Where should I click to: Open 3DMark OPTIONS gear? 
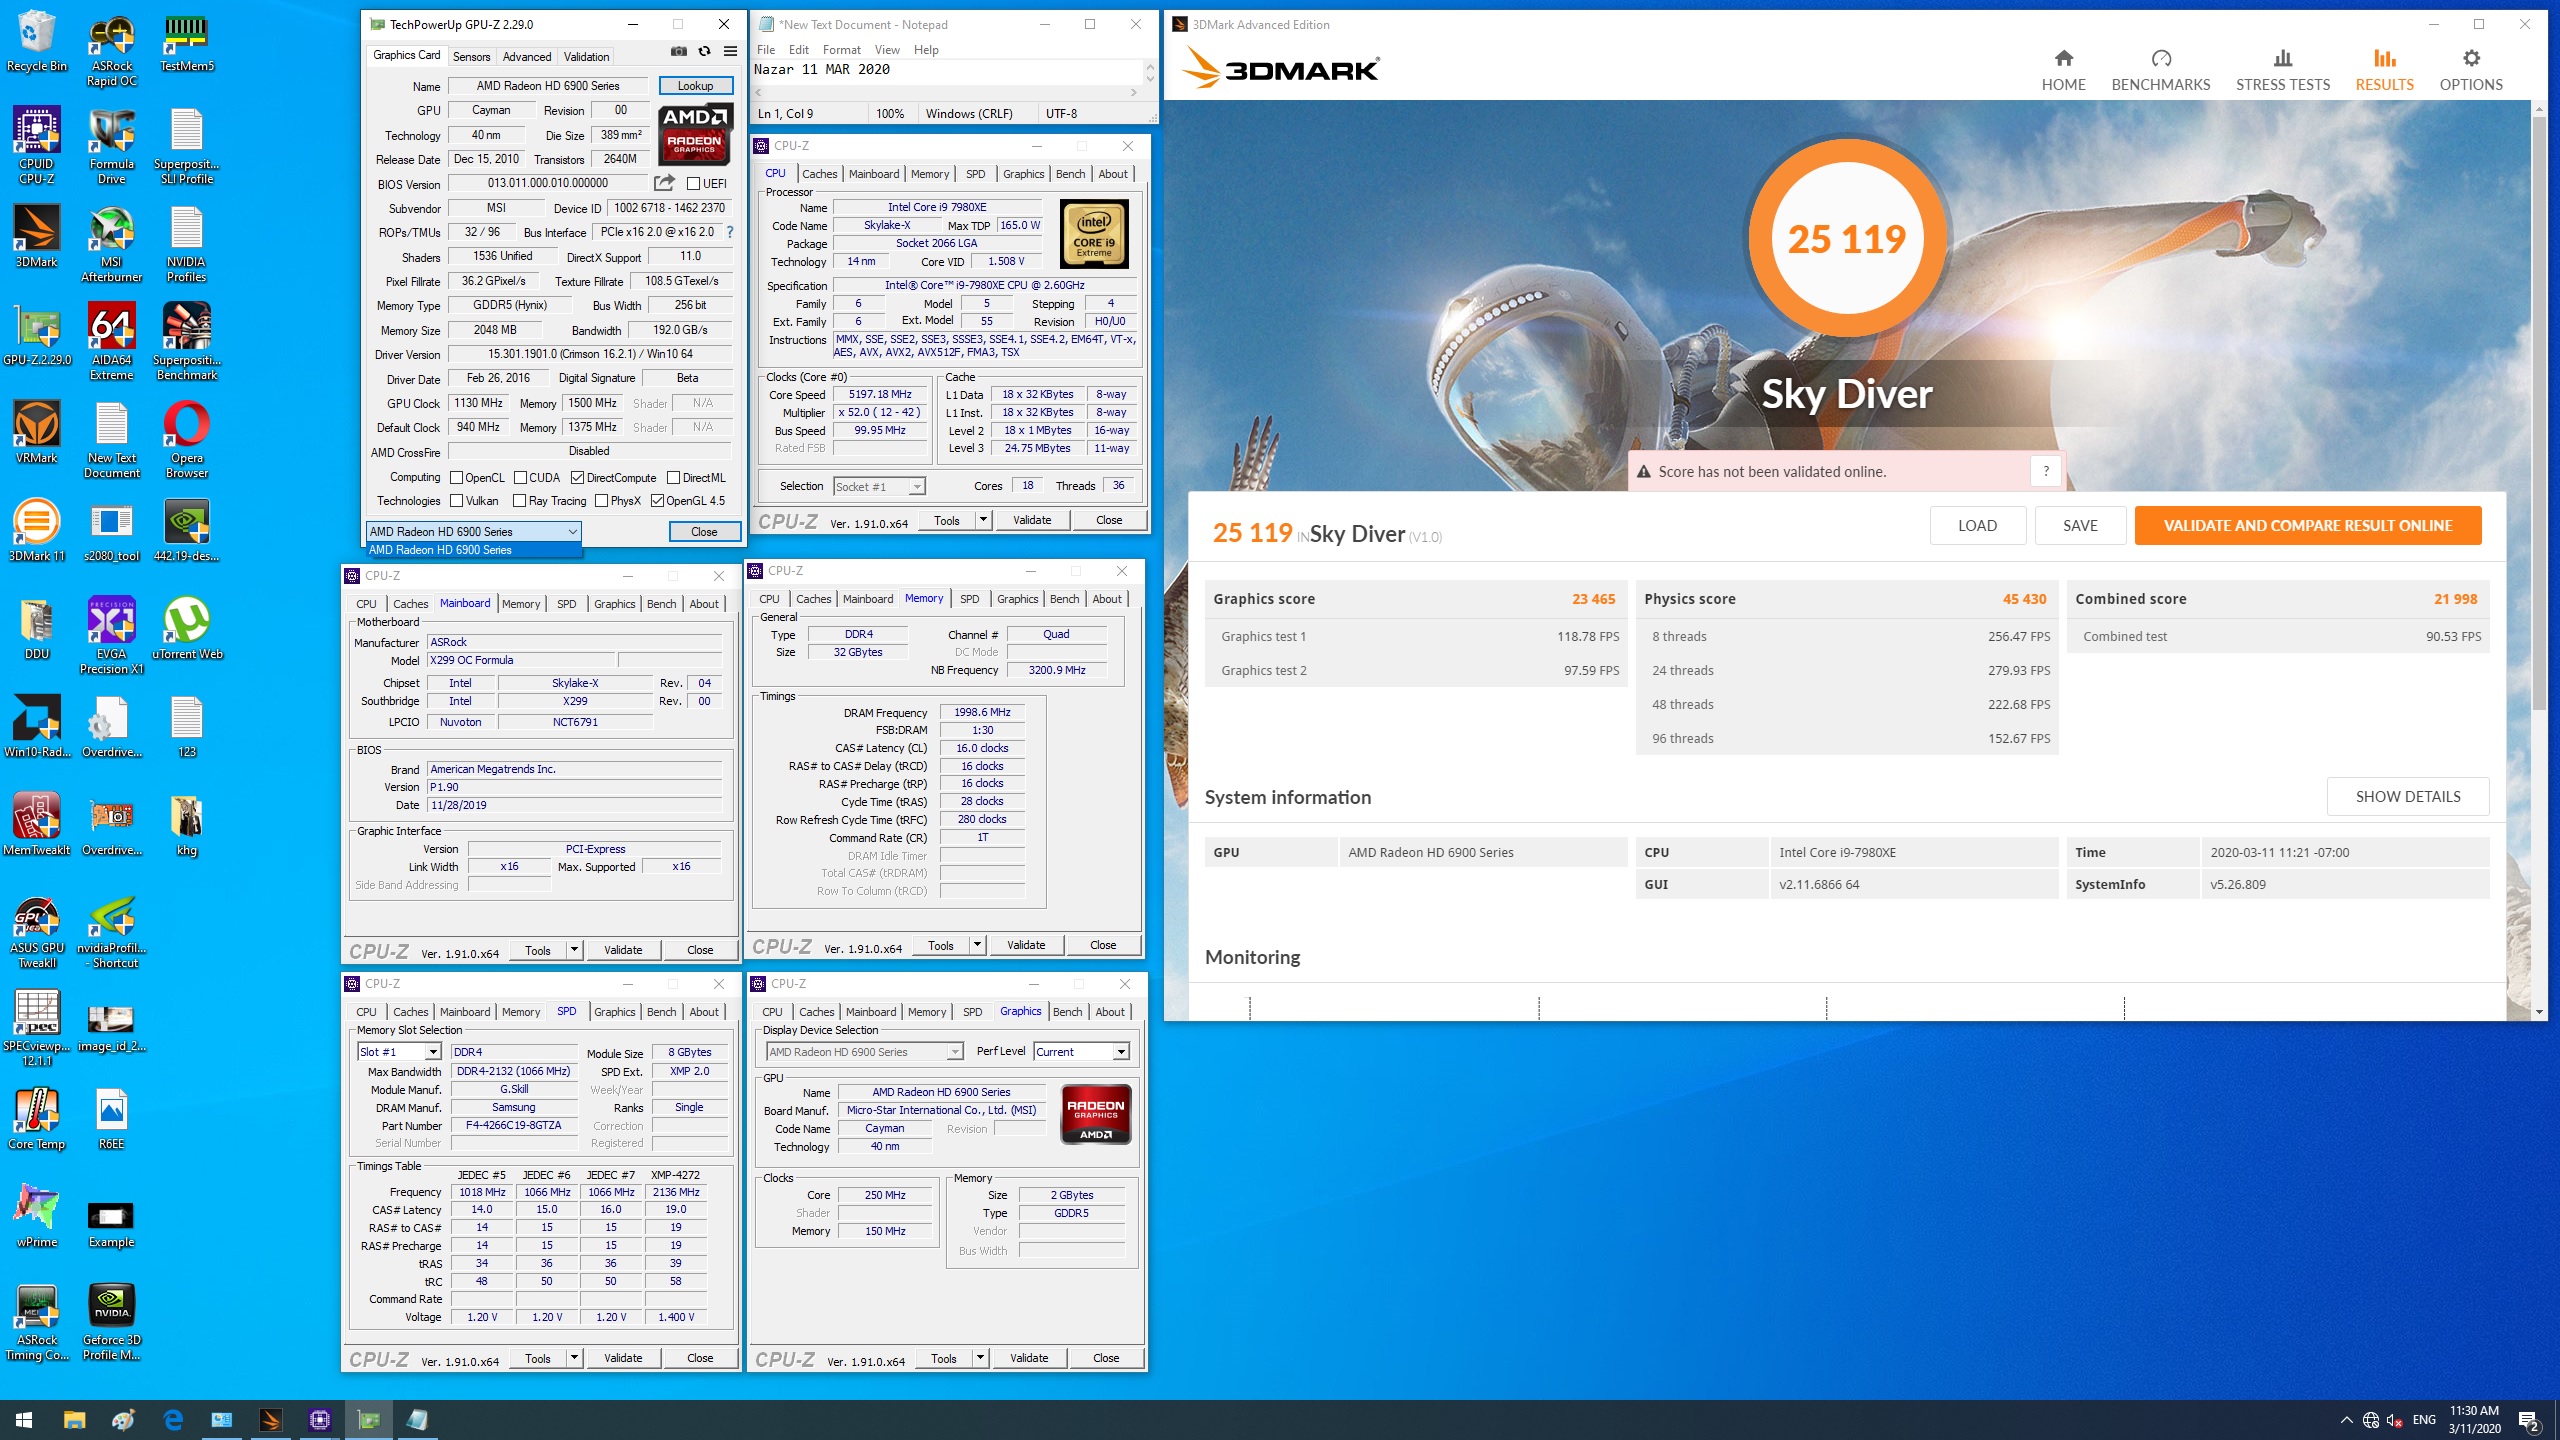tap(2471, 70)
